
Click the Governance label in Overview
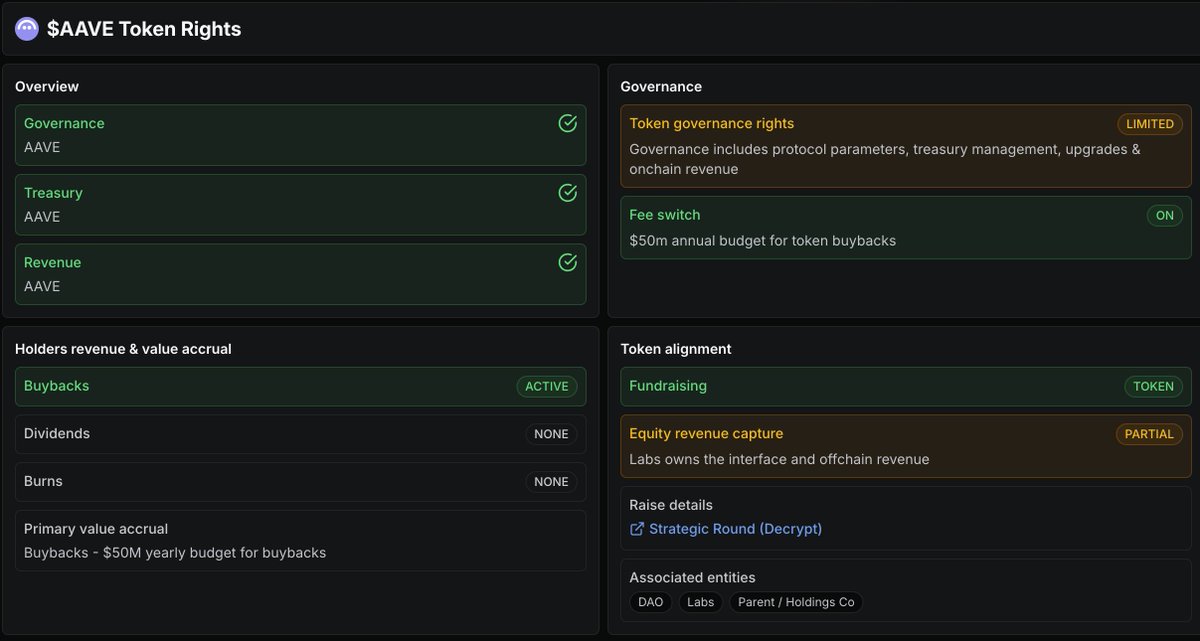click(x=64, y=123)
